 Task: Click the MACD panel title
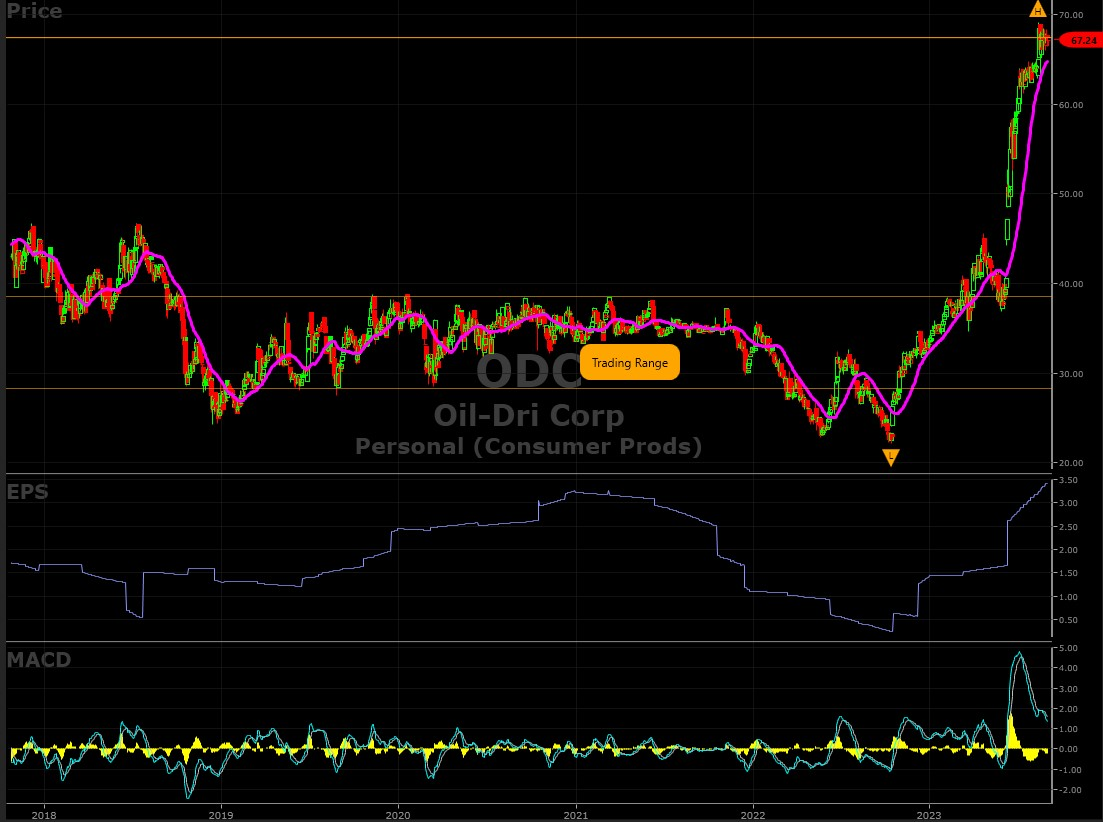click(x=36, y=660)
